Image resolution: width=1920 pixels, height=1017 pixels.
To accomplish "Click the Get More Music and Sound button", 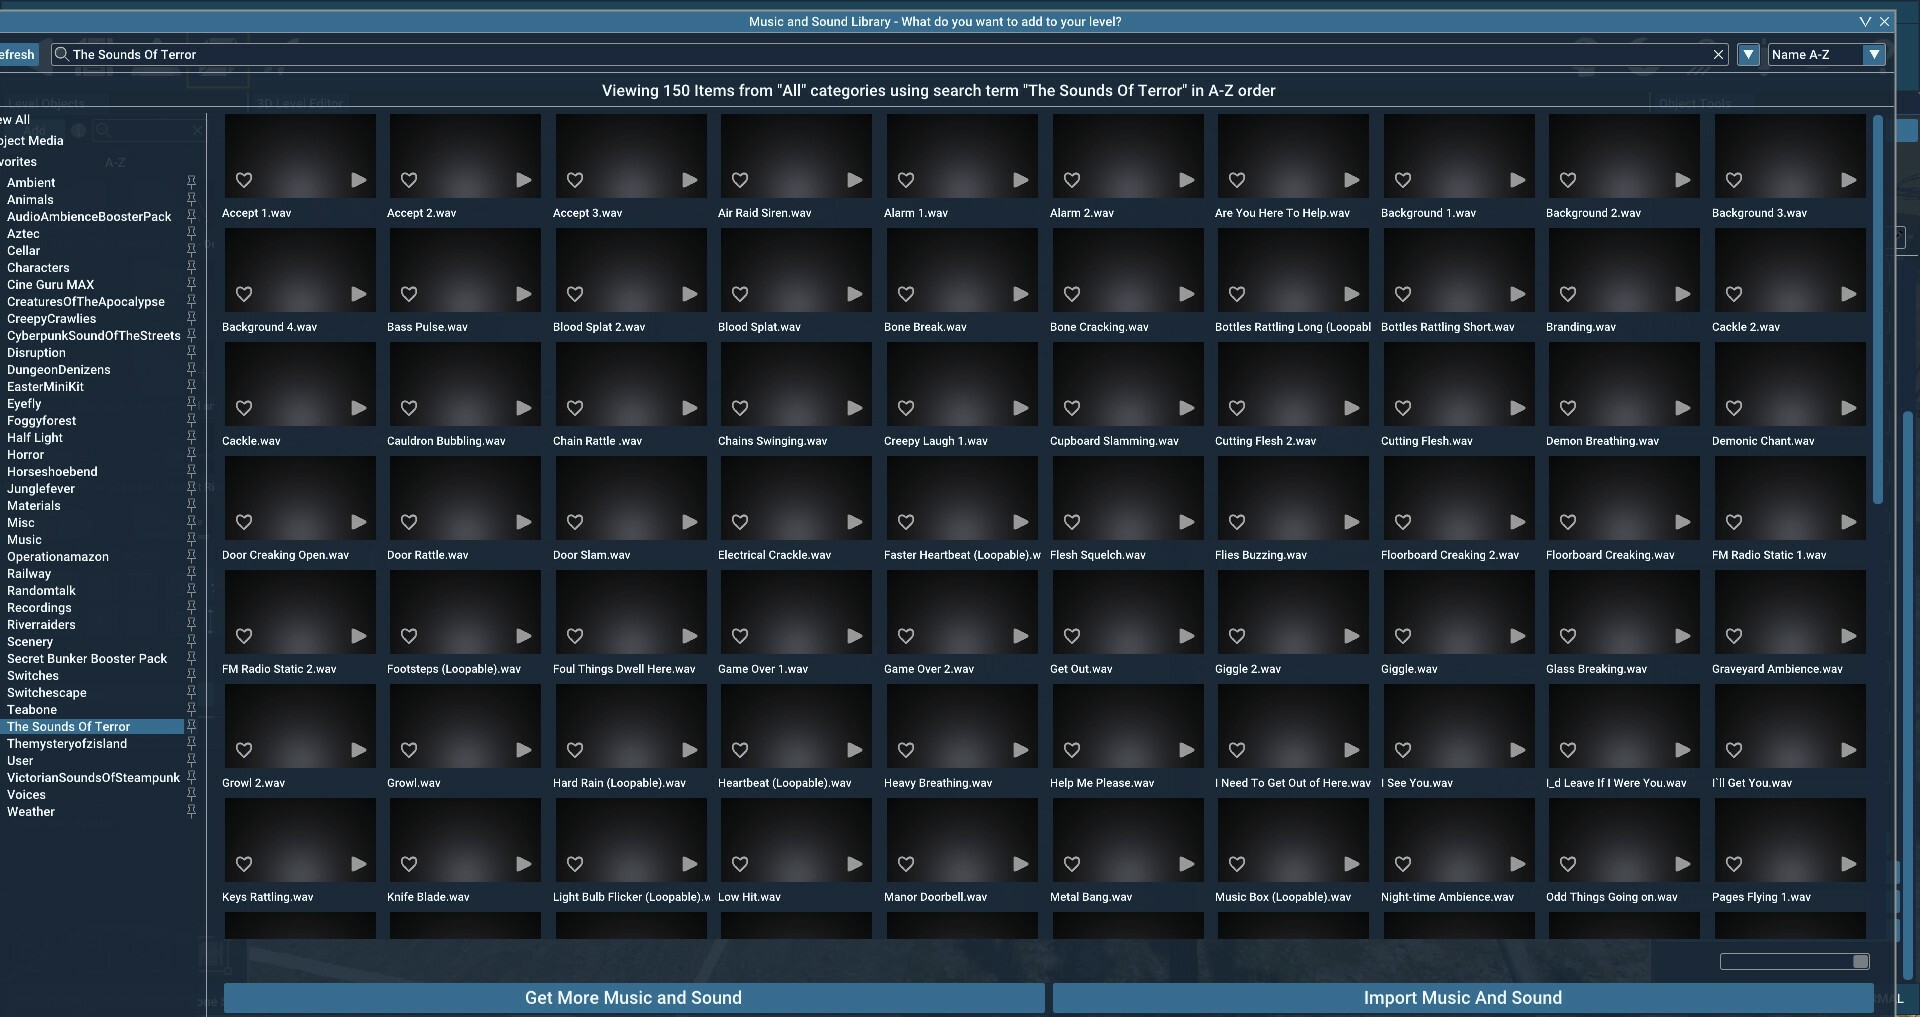I will pos(633,997).
